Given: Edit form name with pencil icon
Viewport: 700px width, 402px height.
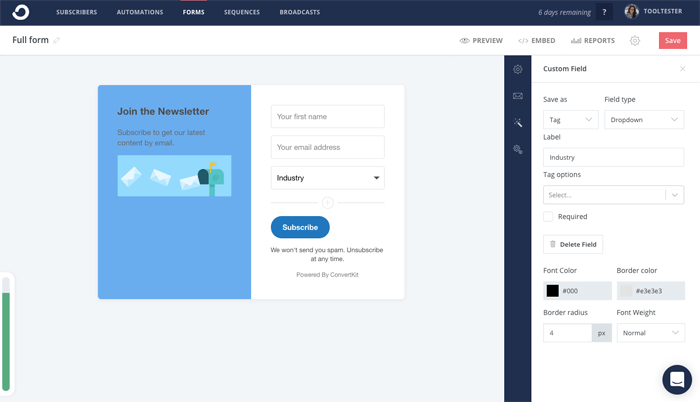Looking at the screenshot, I should coord(56,40).
